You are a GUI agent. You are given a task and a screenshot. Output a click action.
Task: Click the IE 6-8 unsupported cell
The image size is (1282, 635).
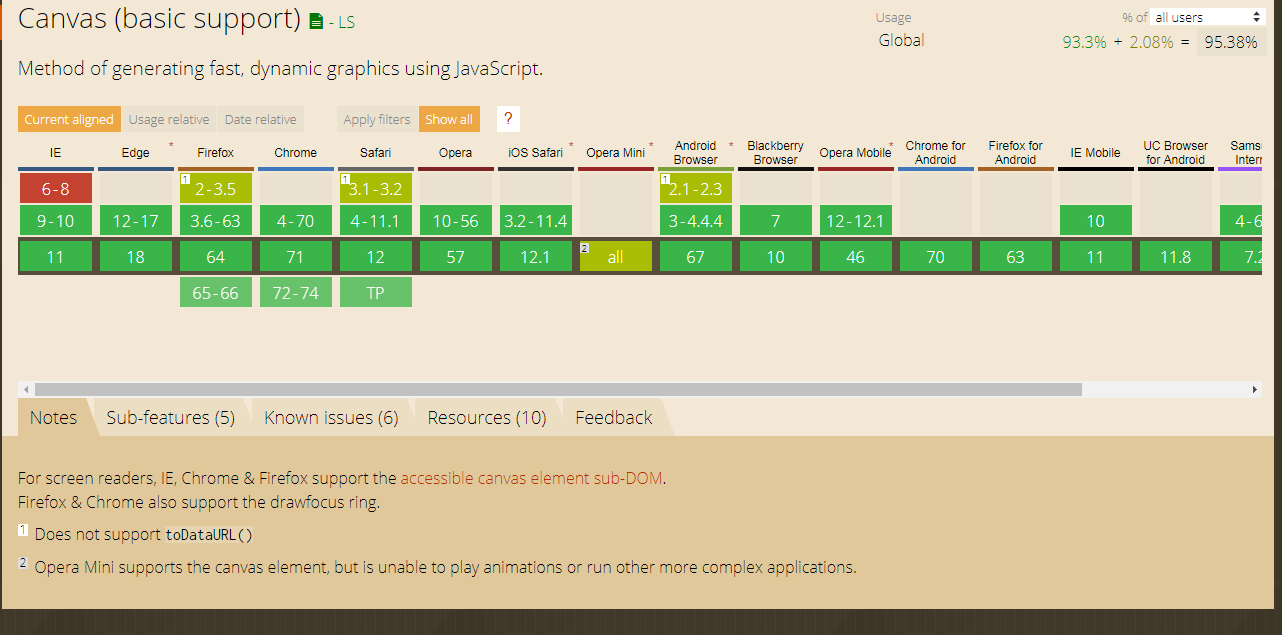pyautogui.click(x=55, y=189)
